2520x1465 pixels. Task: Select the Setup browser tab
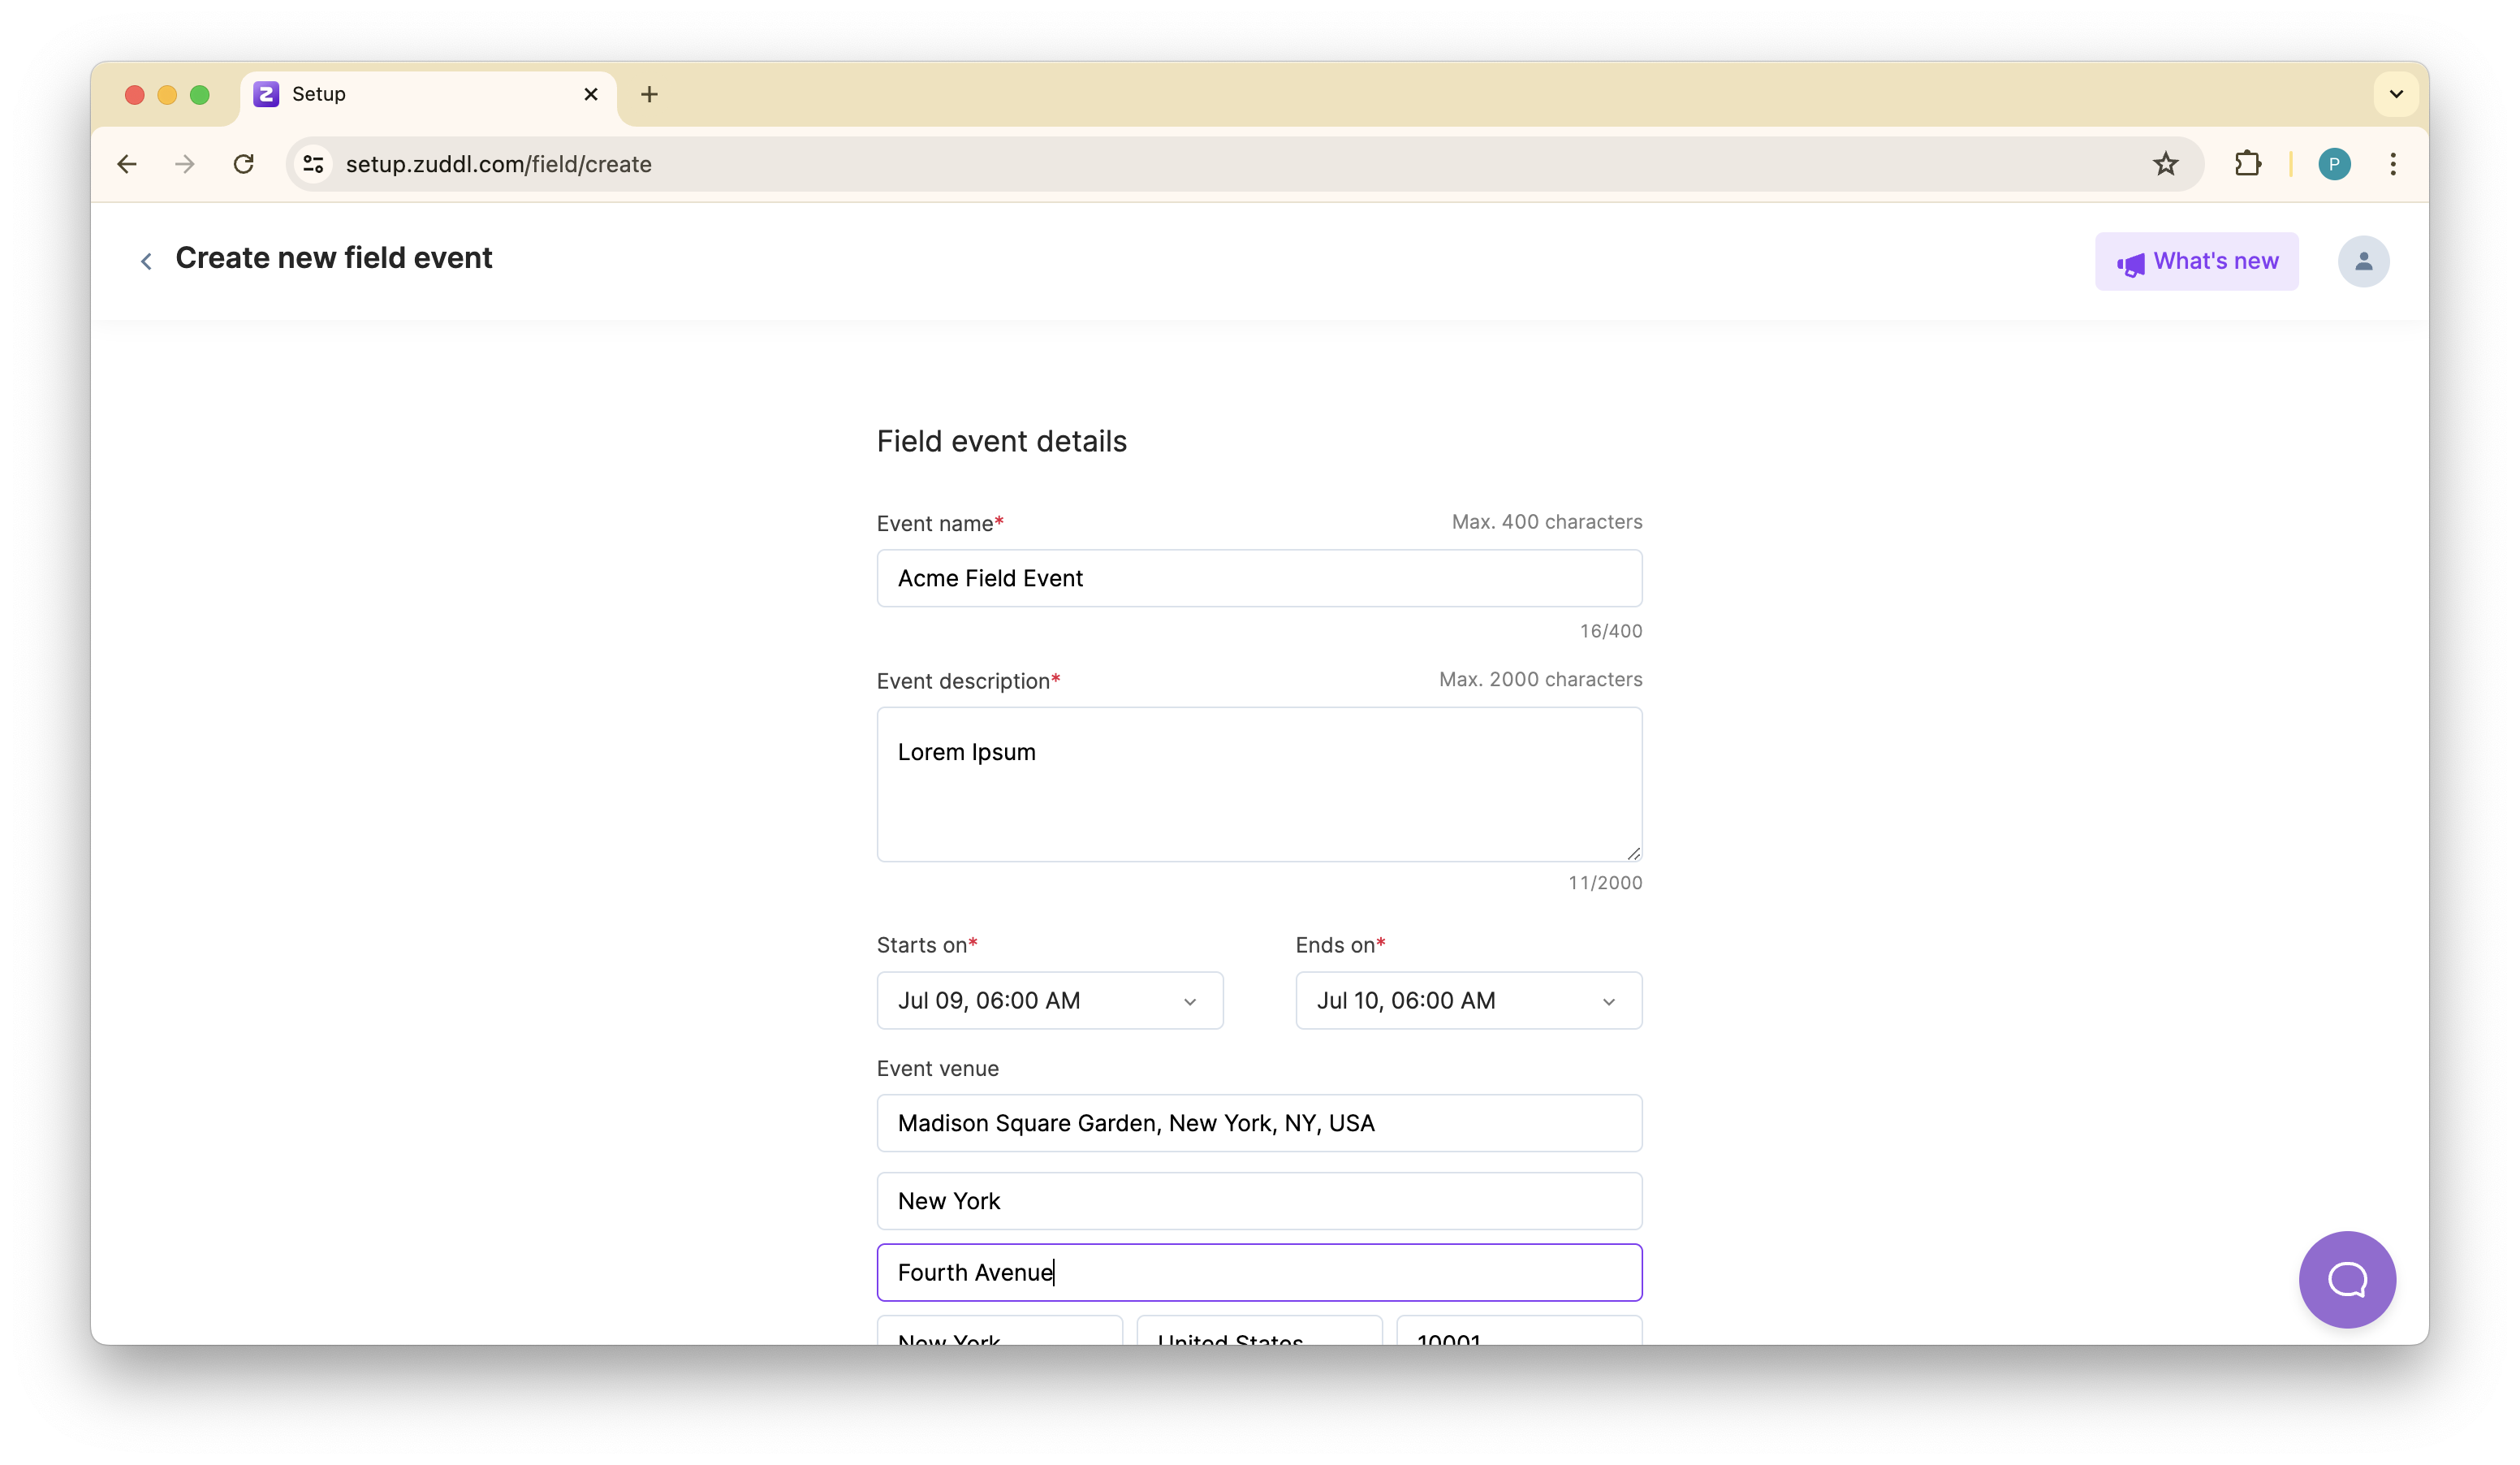click(400, 94)
